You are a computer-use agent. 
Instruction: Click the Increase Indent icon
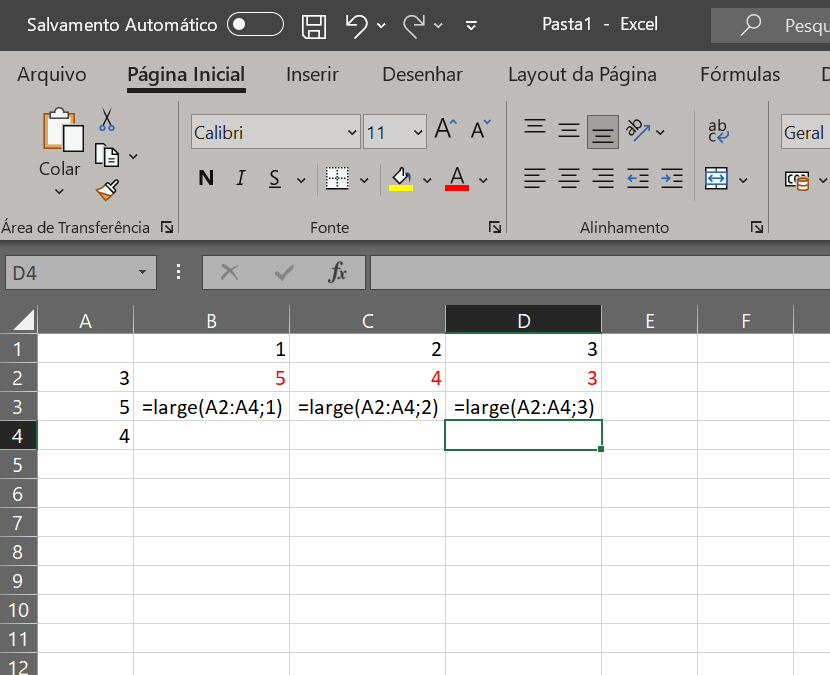click(672, 178)
